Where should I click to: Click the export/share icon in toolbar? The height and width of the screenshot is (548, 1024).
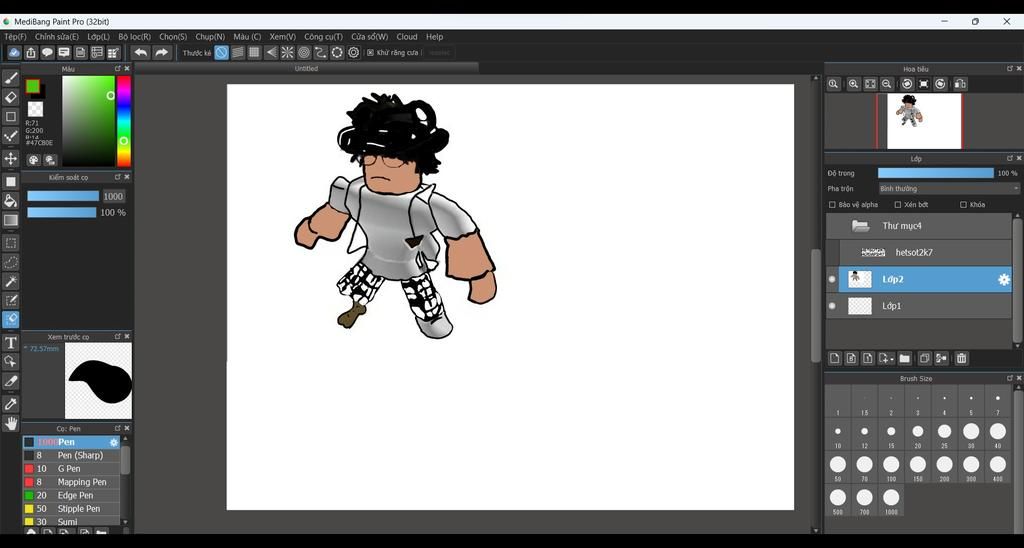pos(31,52)
